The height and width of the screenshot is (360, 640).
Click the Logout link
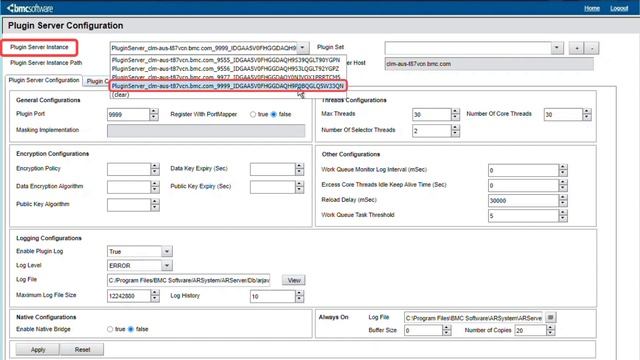click(x=619, y=8)
